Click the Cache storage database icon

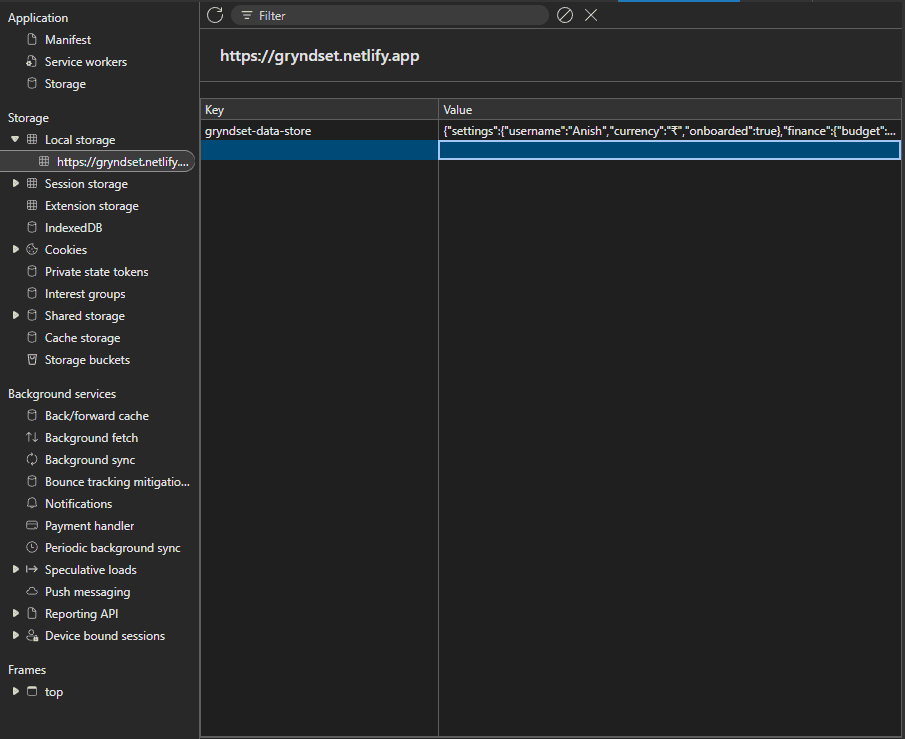32,337
